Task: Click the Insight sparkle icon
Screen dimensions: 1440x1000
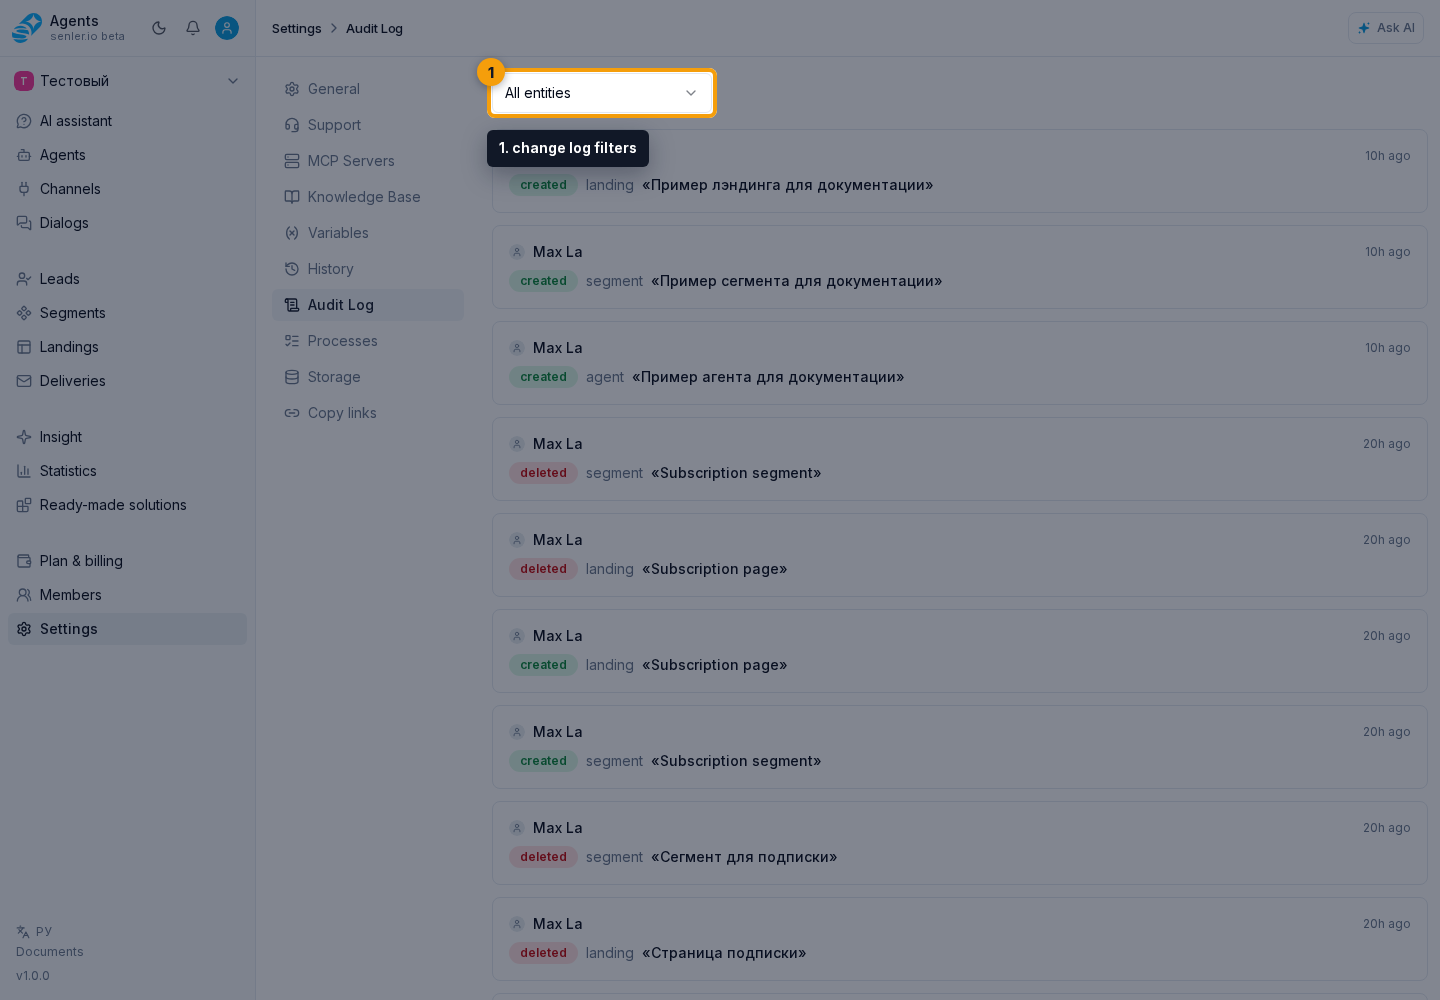Action: tap(24, 437)
